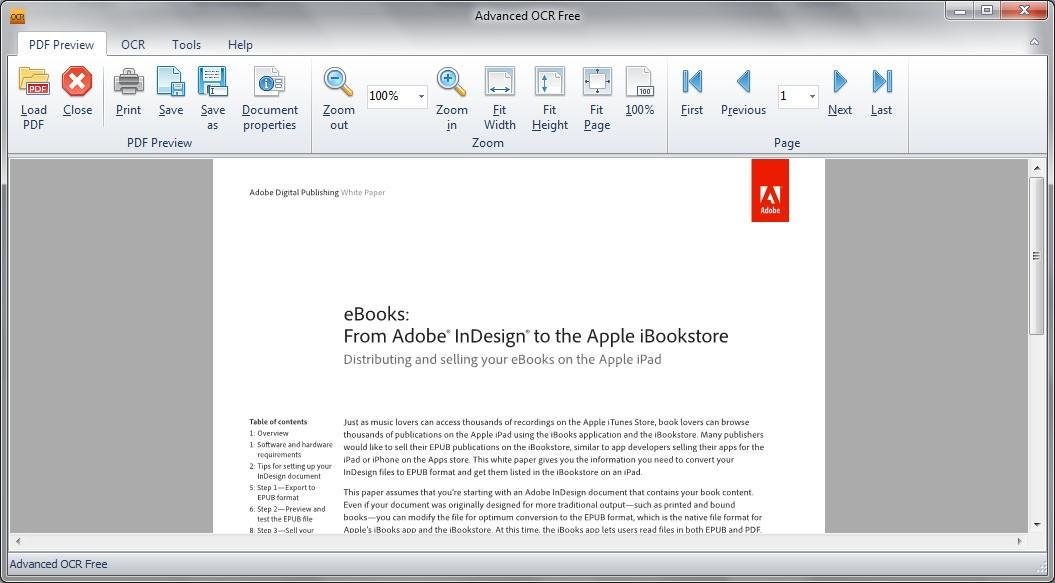Jump to the First page

pyautogui.click(x=691, y=96)
